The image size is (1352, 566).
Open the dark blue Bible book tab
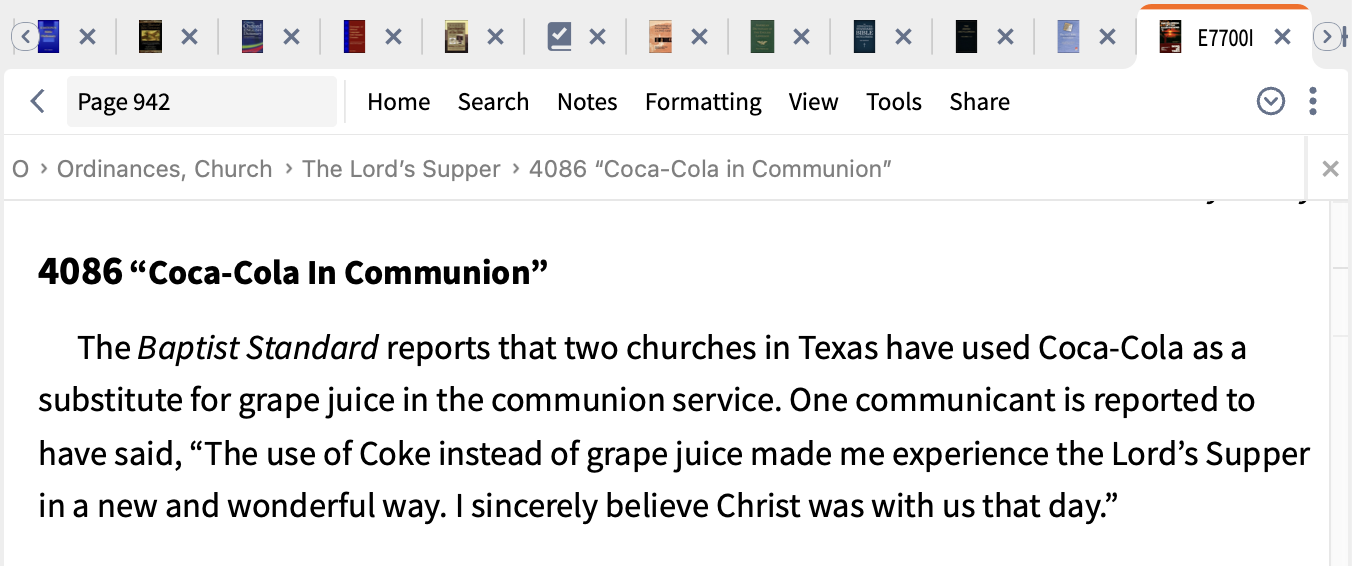865,37
